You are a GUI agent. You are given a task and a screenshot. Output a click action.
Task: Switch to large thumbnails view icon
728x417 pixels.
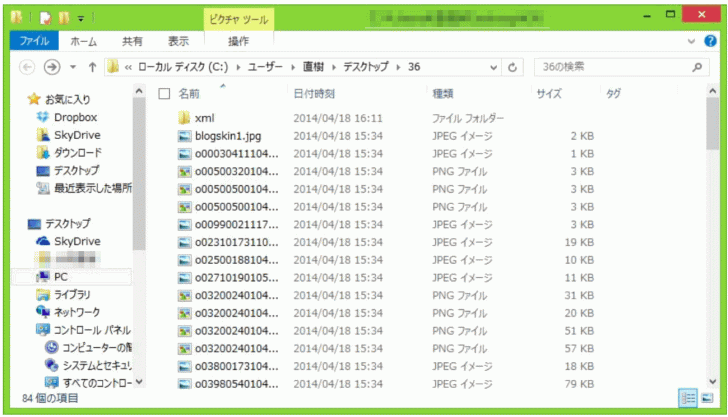pos(707,397)
